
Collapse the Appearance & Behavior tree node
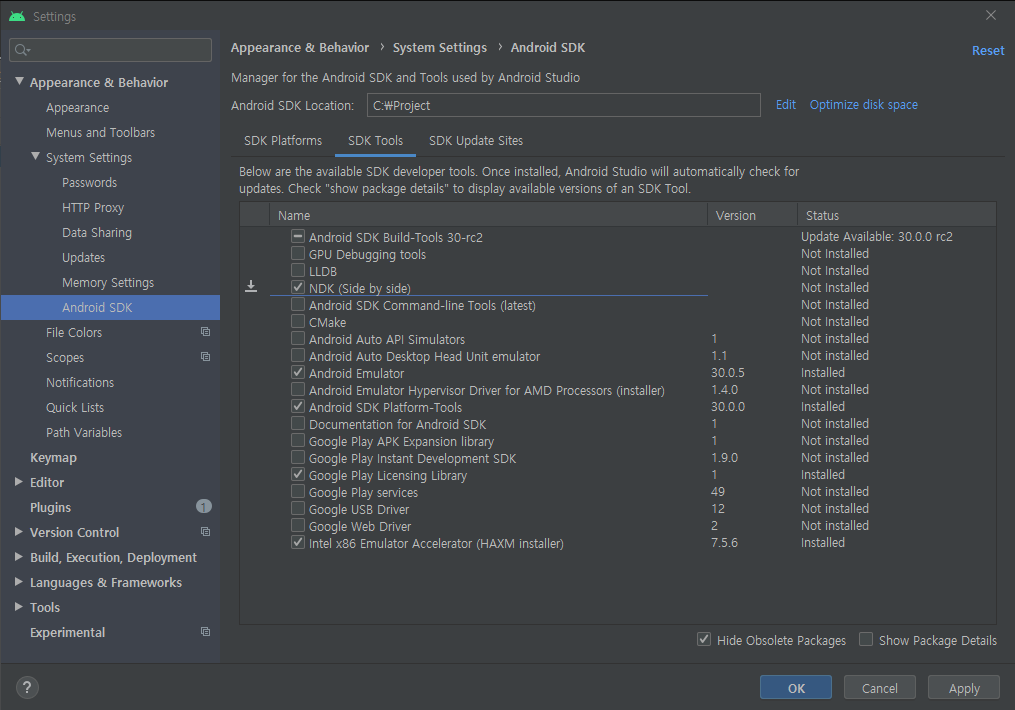[x=19, y=82]
